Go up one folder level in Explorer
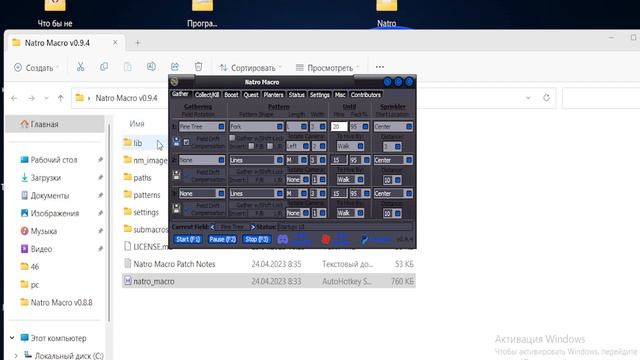 (60, 98)
